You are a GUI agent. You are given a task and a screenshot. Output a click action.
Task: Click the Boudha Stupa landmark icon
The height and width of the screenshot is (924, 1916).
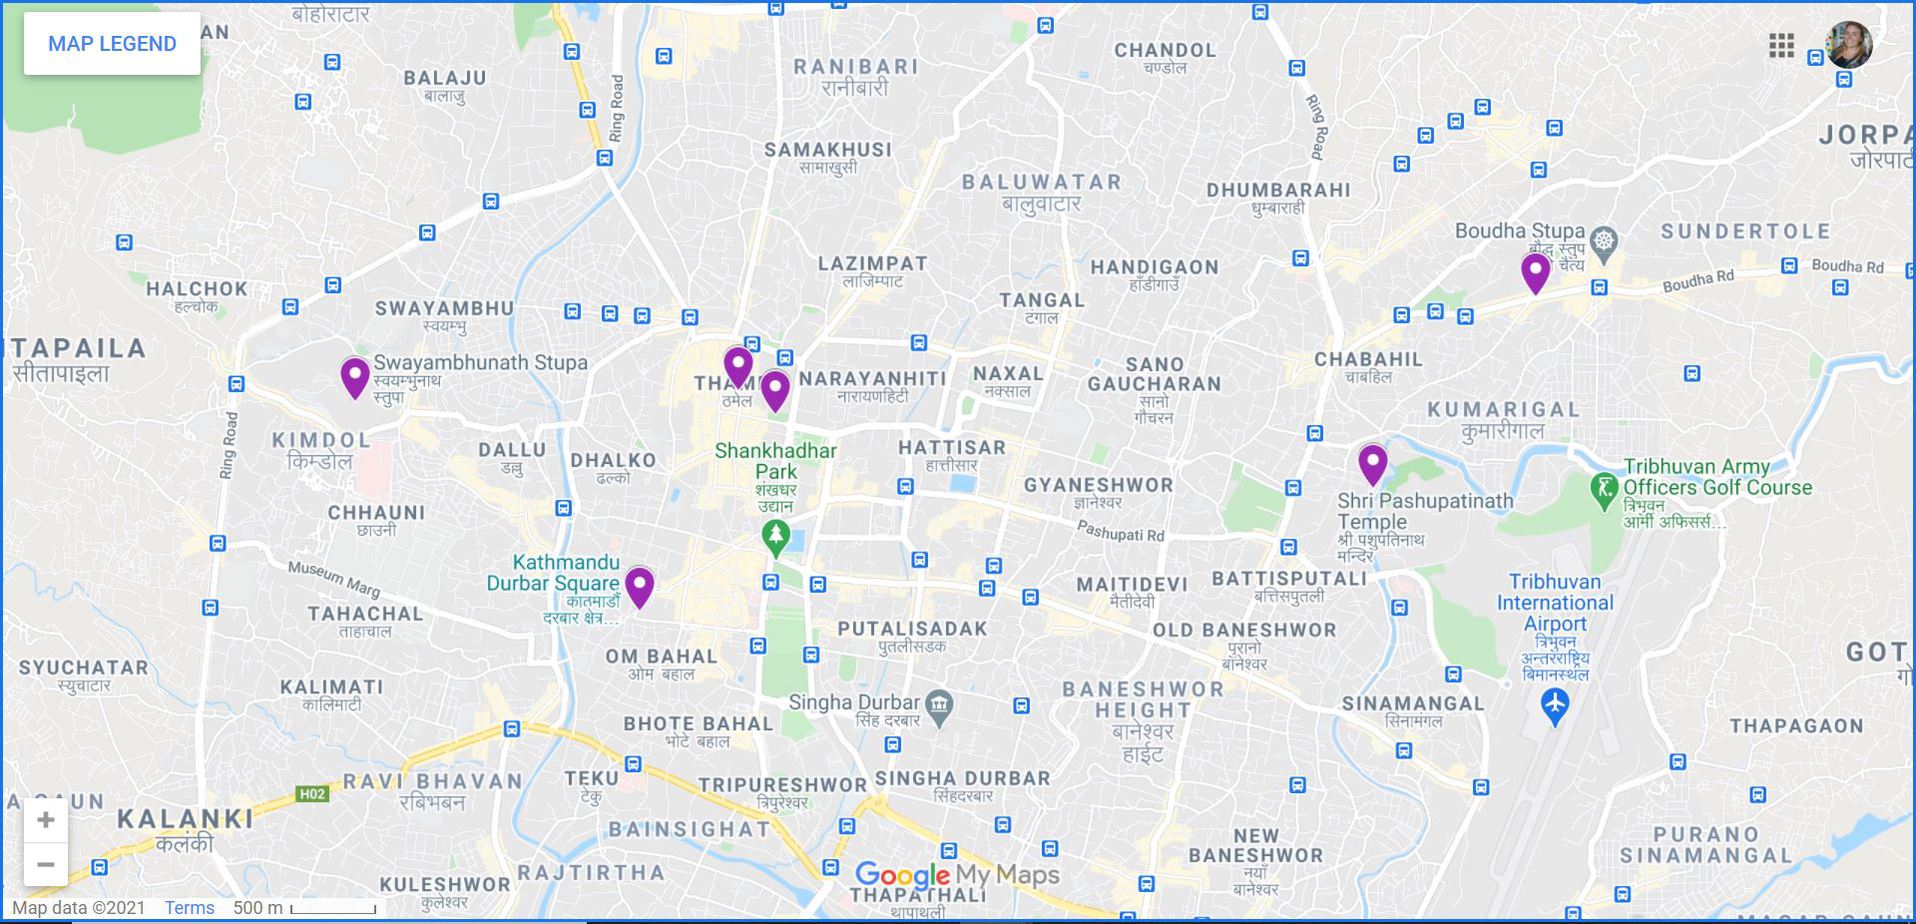click(1604, 241)
